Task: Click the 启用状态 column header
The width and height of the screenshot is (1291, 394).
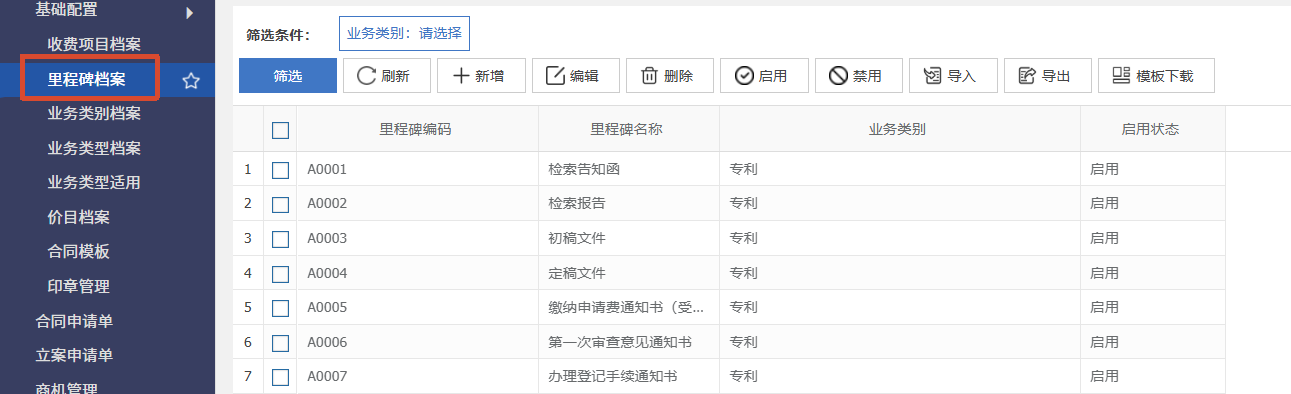Action: [x=1152, y=129]
